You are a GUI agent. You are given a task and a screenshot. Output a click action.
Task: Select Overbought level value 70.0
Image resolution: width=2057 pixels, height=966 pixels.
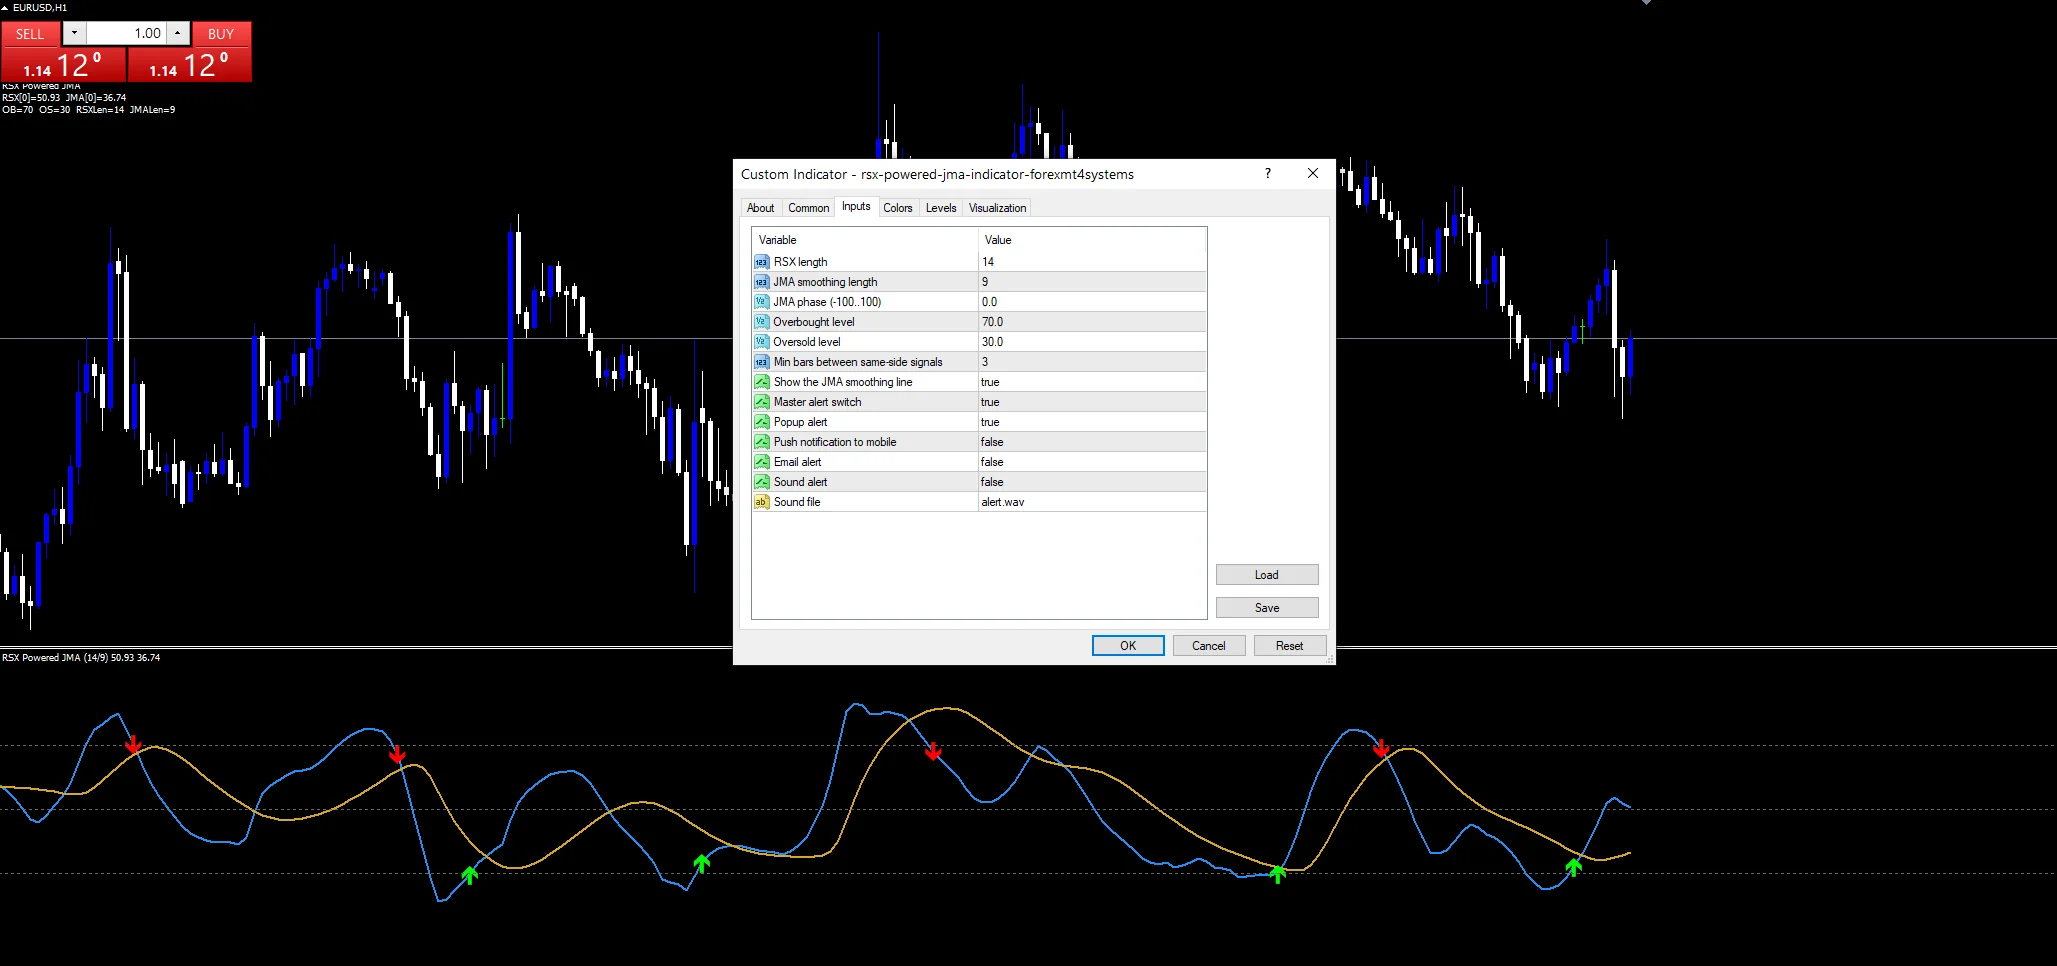(1092, 322)
